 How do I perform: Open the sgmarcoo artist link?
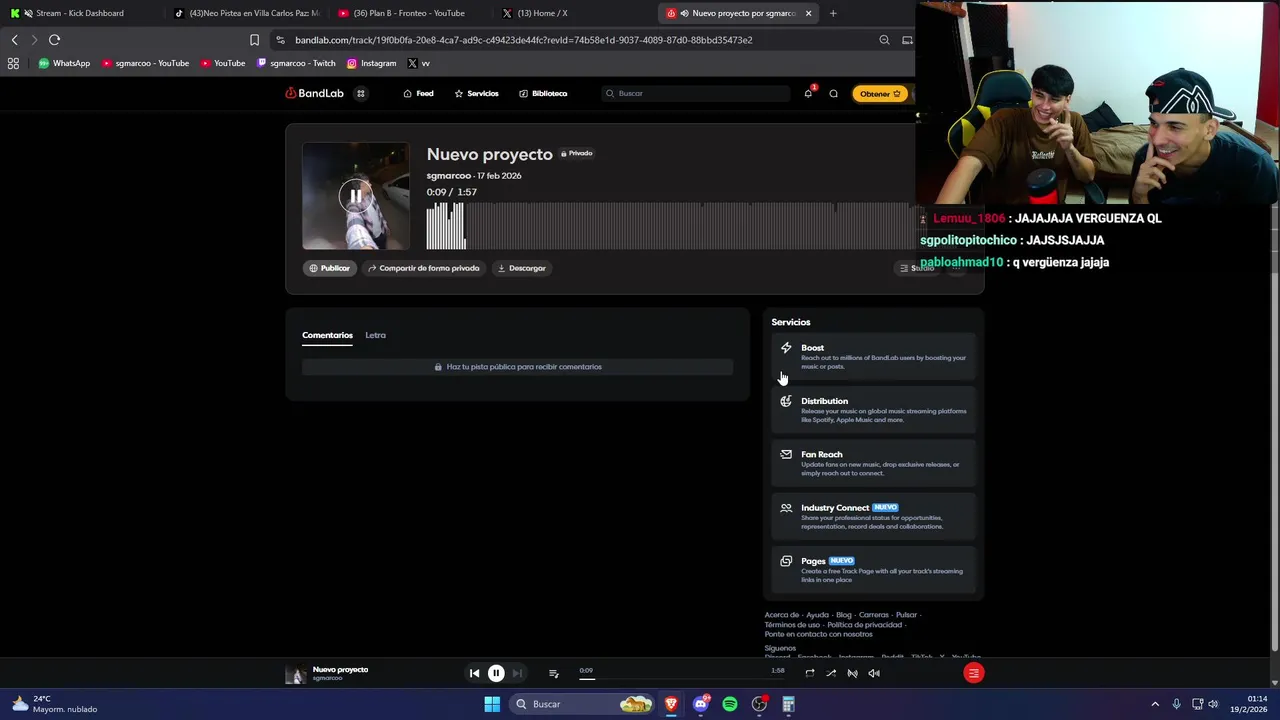[448, 175]
